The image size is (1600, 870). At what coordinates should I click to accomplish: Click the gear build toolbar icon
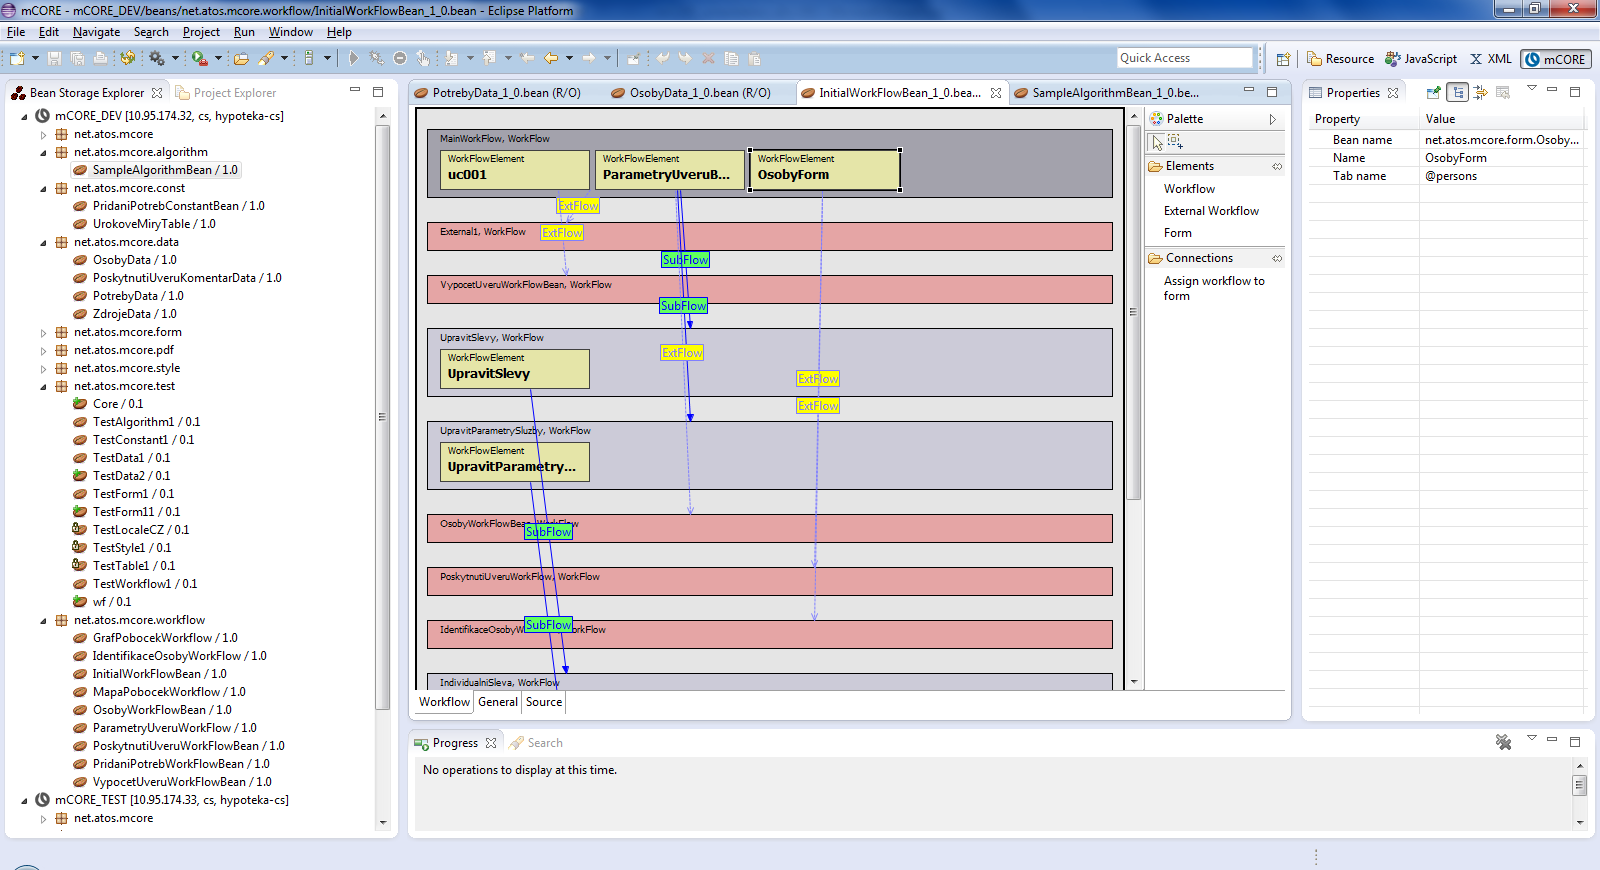[157, 58]
